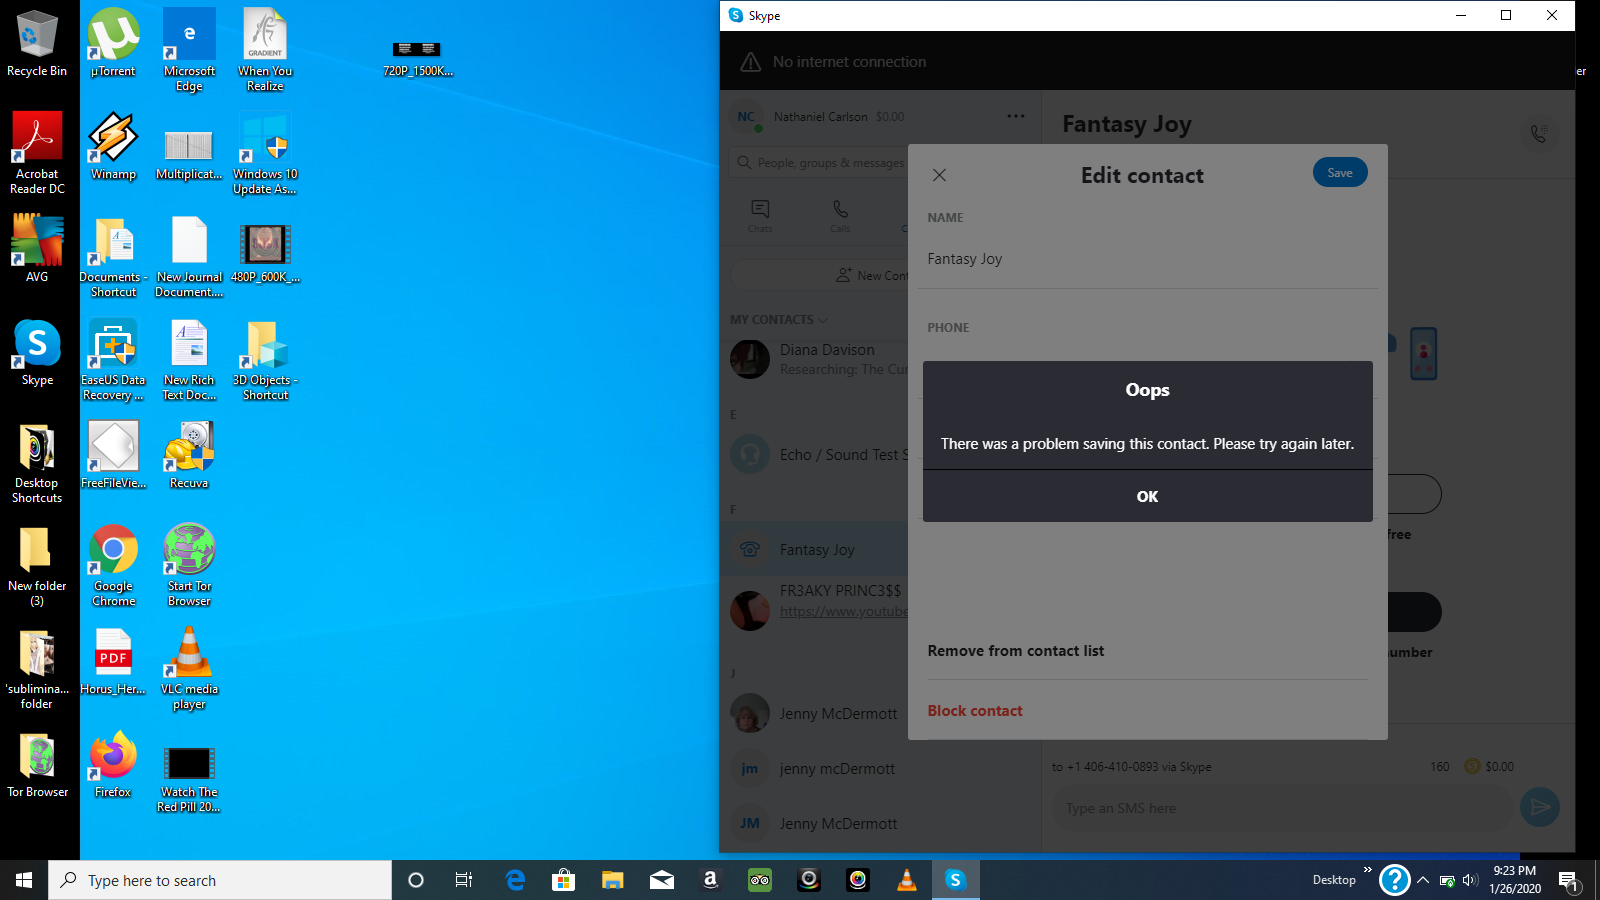Choose Block contact
This screenshot has height=900, width=1600.
click(975, 711)
